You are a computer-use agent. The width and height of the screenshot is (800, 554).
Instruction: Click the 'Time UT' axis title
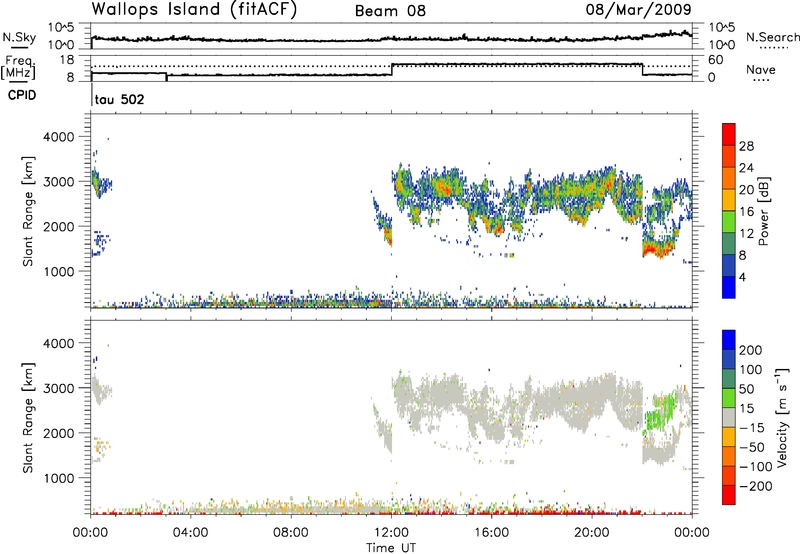pos(391,548)
